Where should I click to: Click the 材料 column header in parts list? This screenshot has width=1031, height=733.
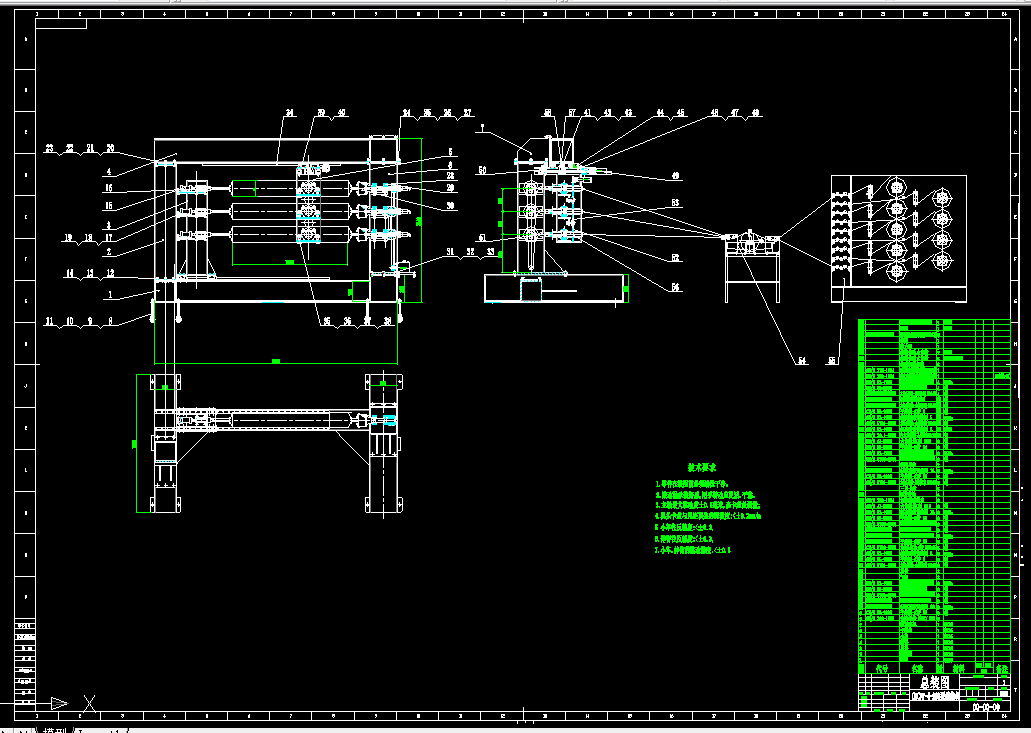[x=958, y=668]
